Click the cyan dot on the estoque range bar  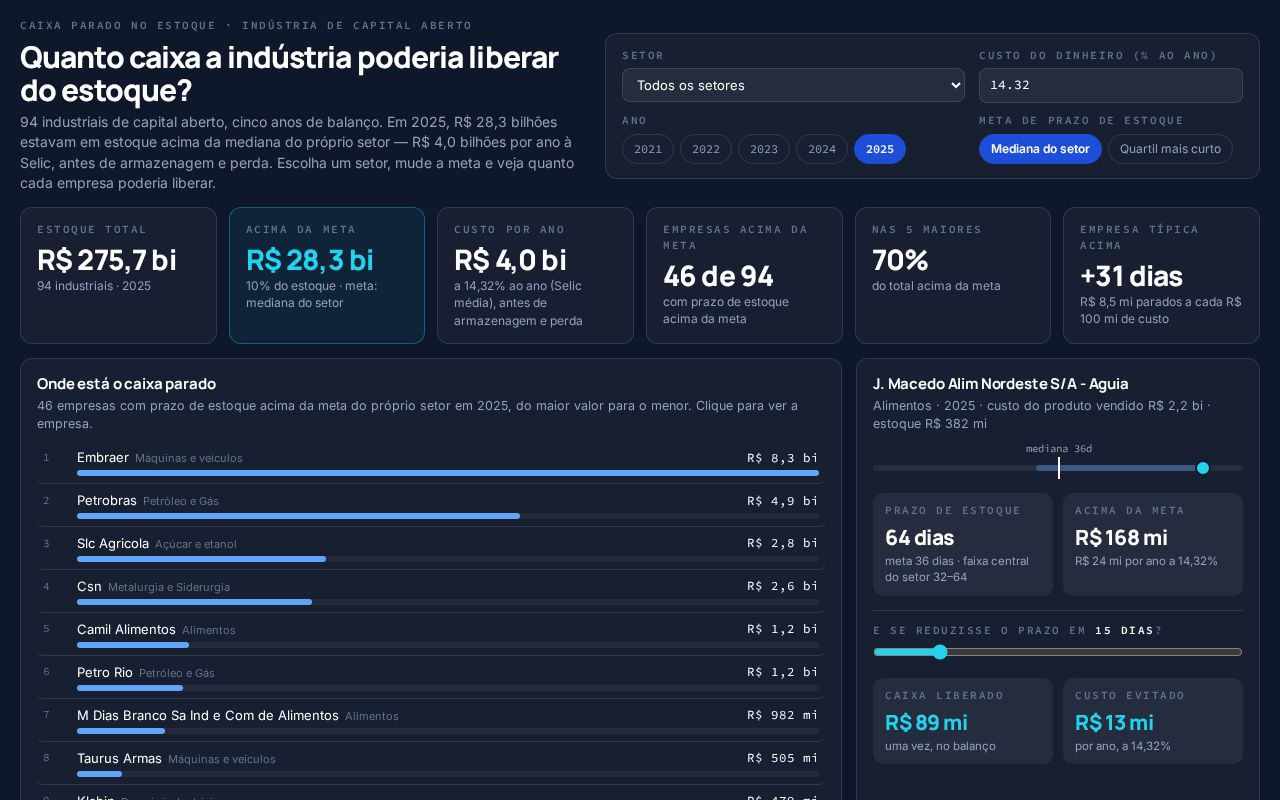[x=1203, y=468]
